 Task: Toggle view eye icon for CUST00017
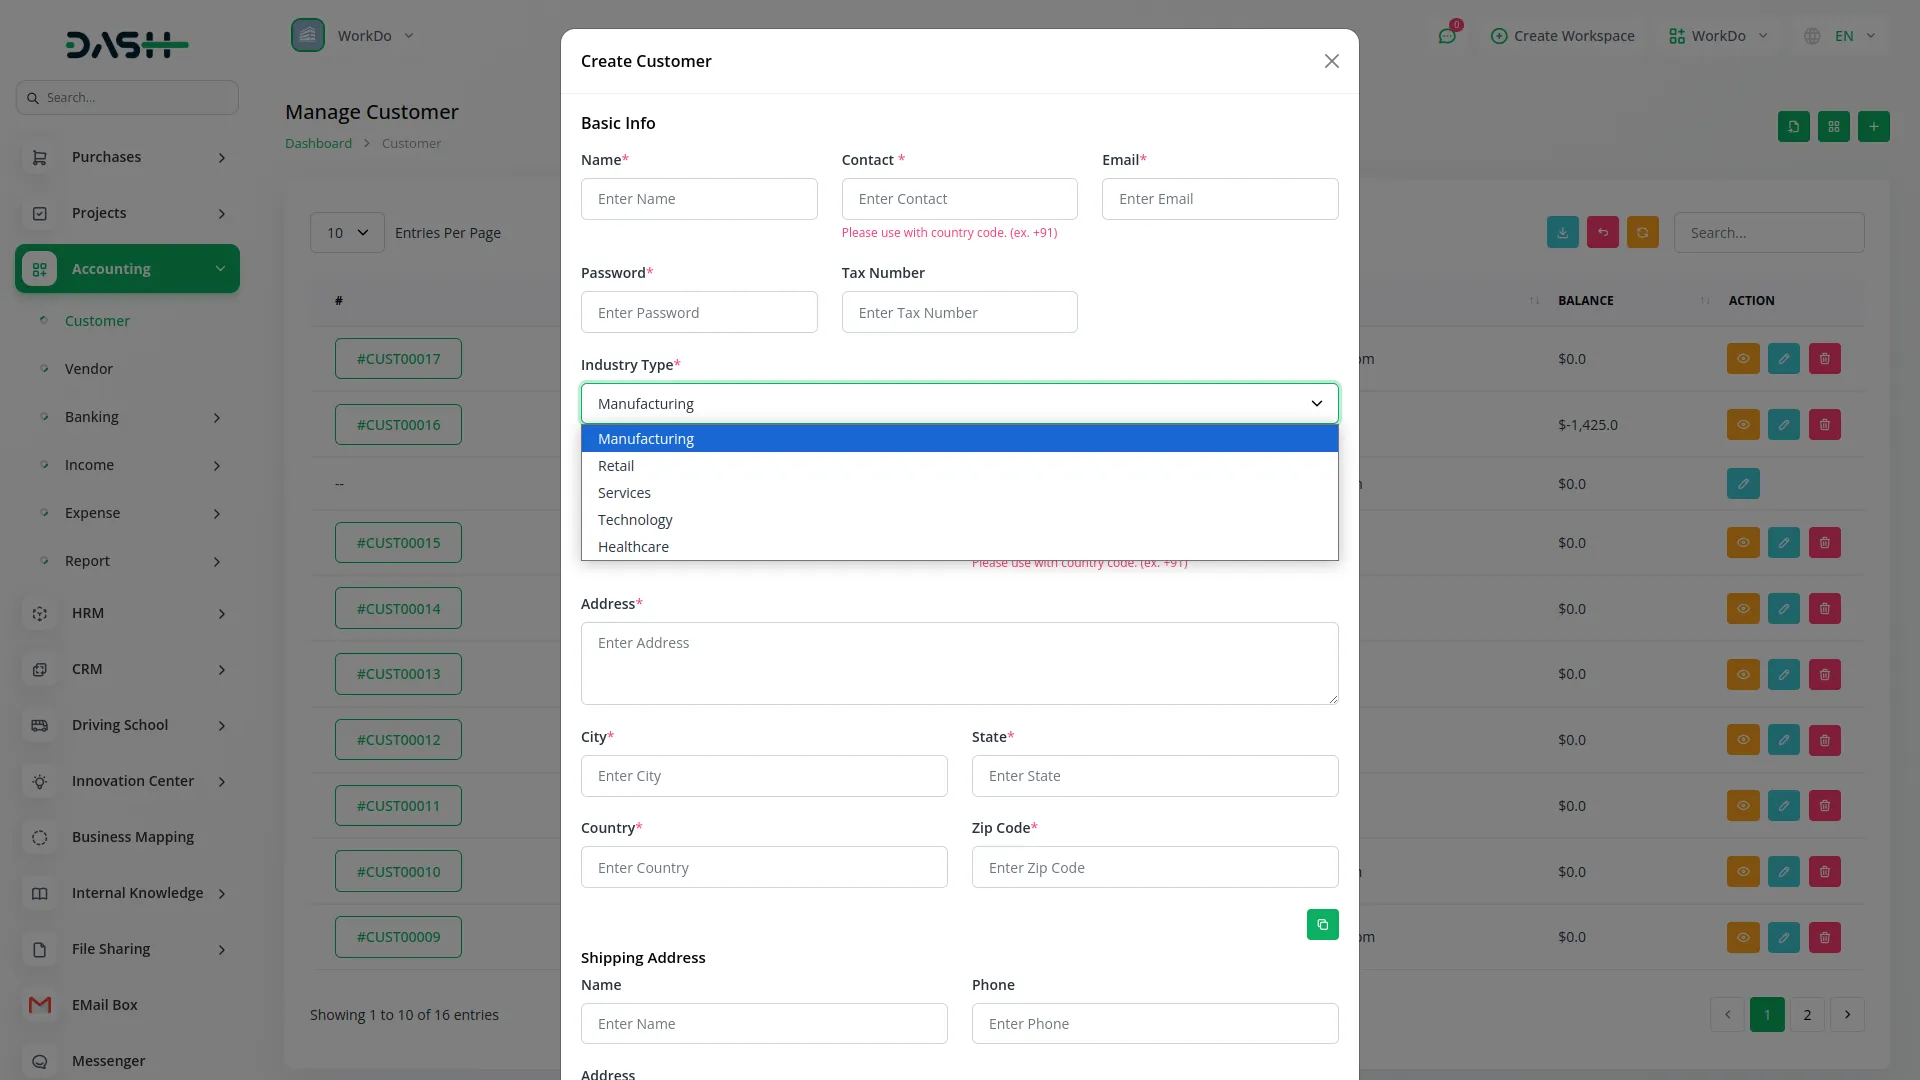[x=1742, y=359]
